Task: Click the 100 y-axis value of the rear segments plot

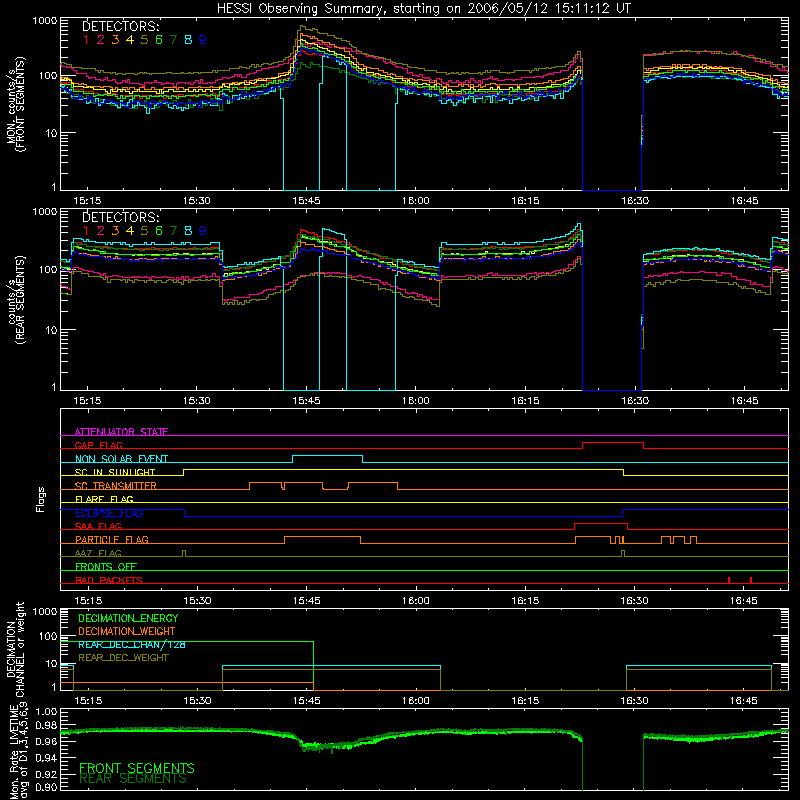Action: (x=48, y=270)
